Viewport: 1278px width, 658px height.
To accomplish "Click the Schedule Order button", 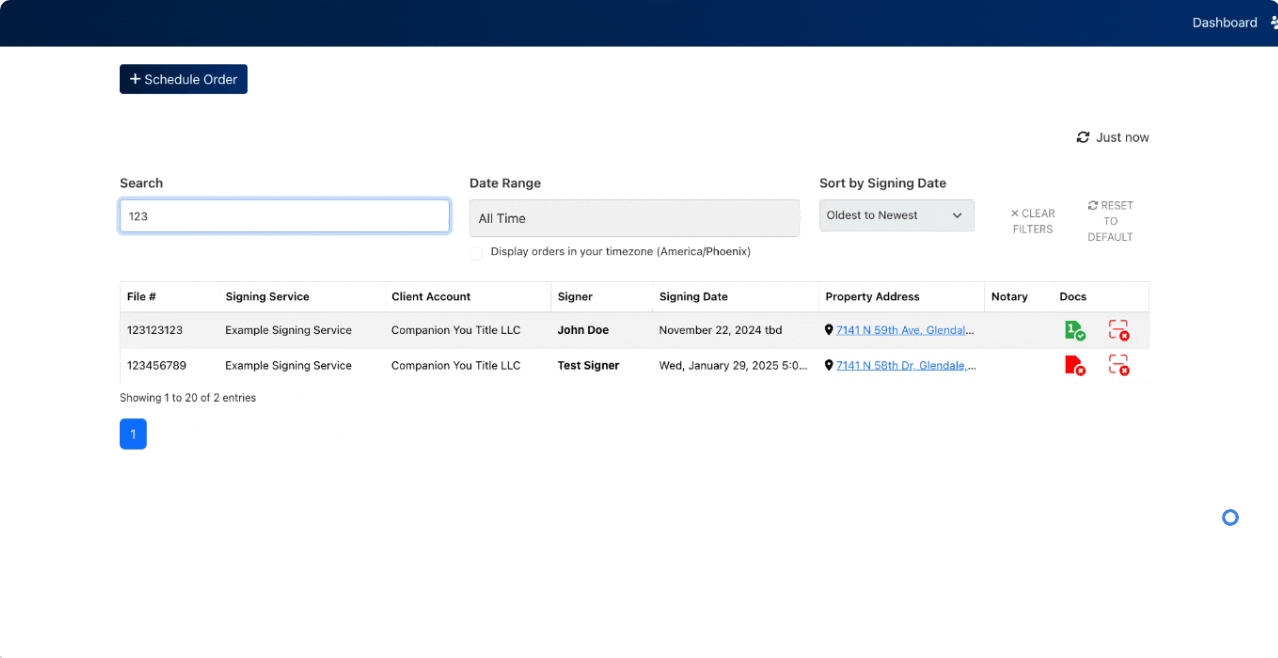I will point(183,79).
